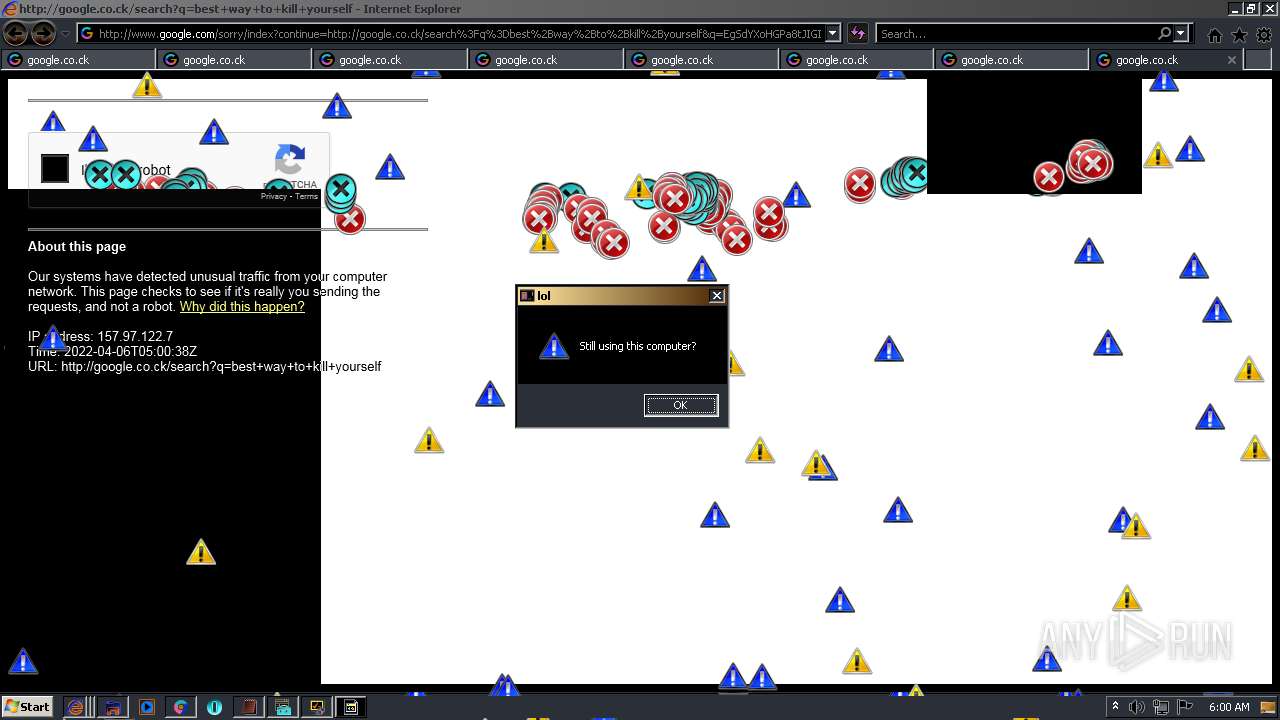Click the refresh button beside address bar
1280x720 pixels.
point(858,34)
